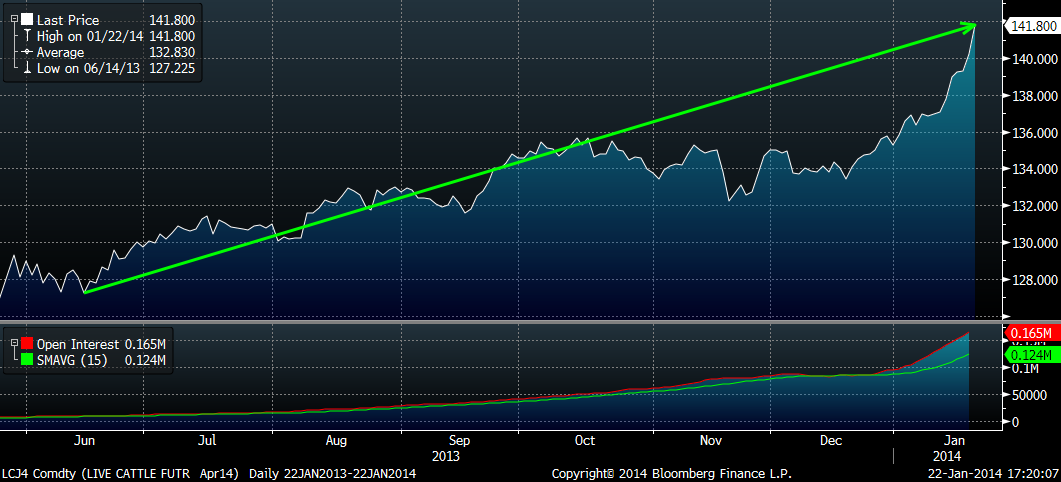Click the Low marker icon in legend
The height and width of the screenshot is (482, 1061).
pyautogui.click(x=27, y=68)
